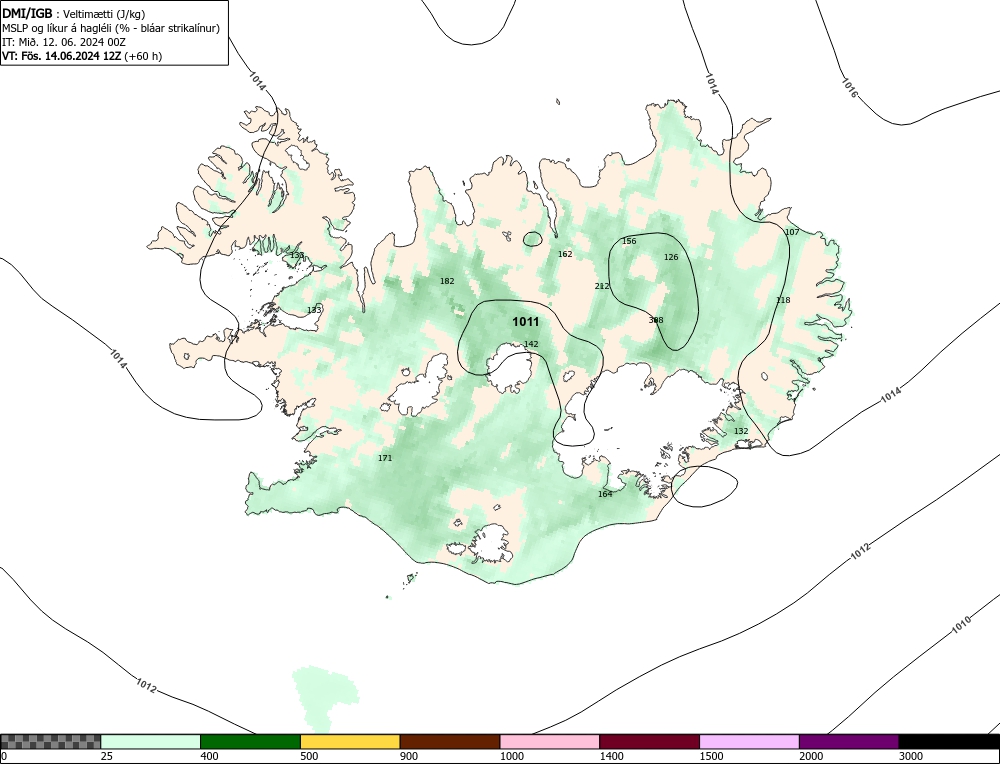Select the CAPE value 126 on the map
This screenshot has height=764, width=1000.
[671, 258]
